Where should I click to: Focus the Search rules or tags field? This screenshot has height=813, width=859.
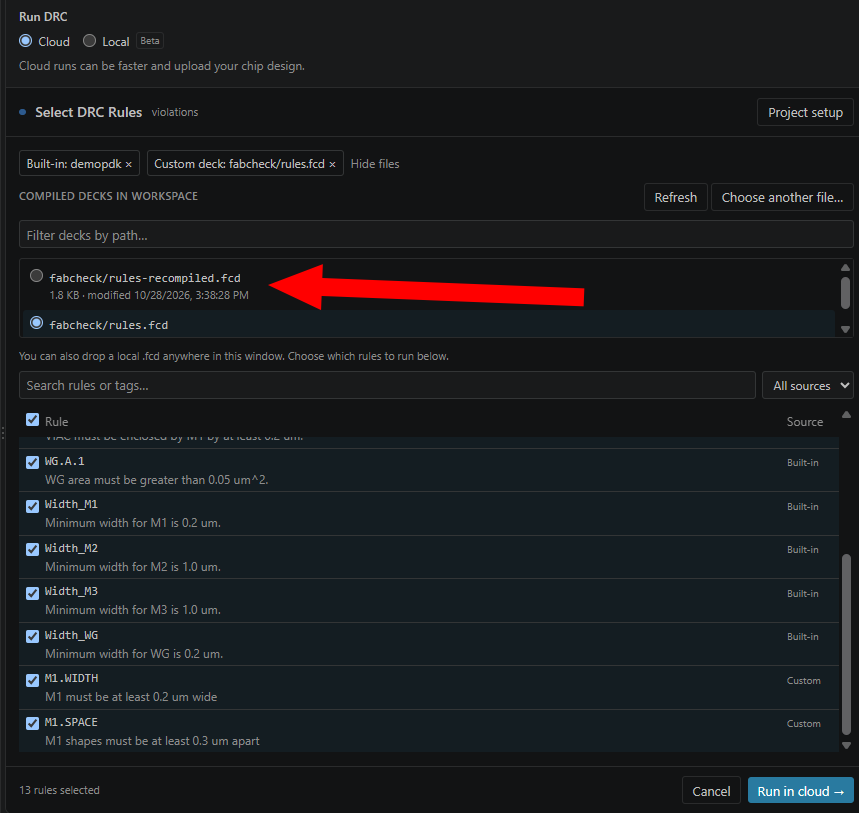coord(387,385)
